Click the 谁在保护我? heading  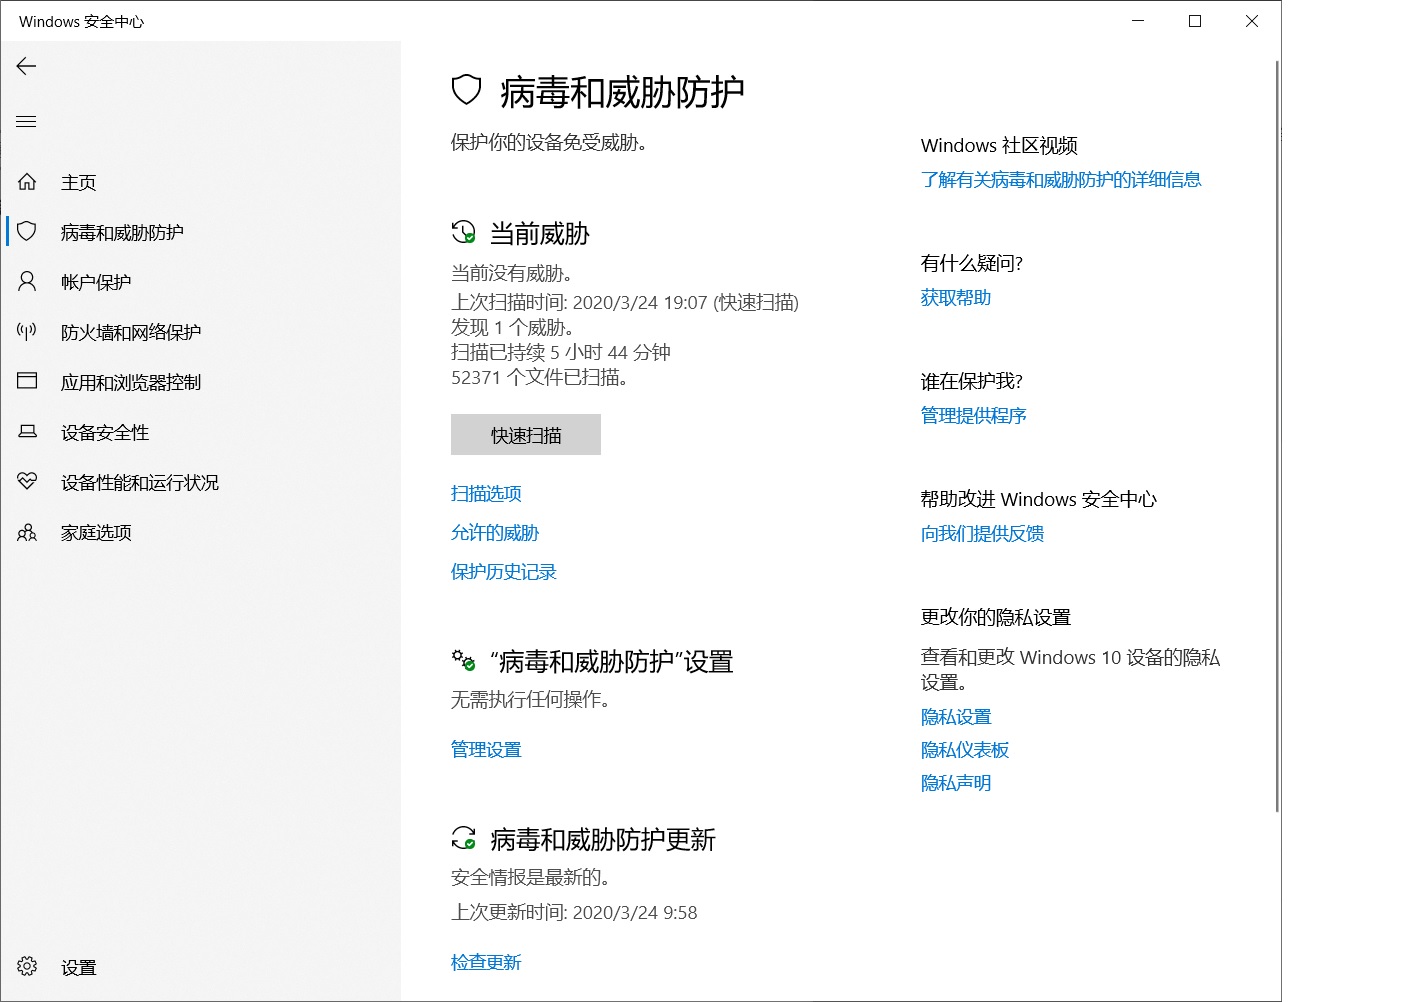972,381
